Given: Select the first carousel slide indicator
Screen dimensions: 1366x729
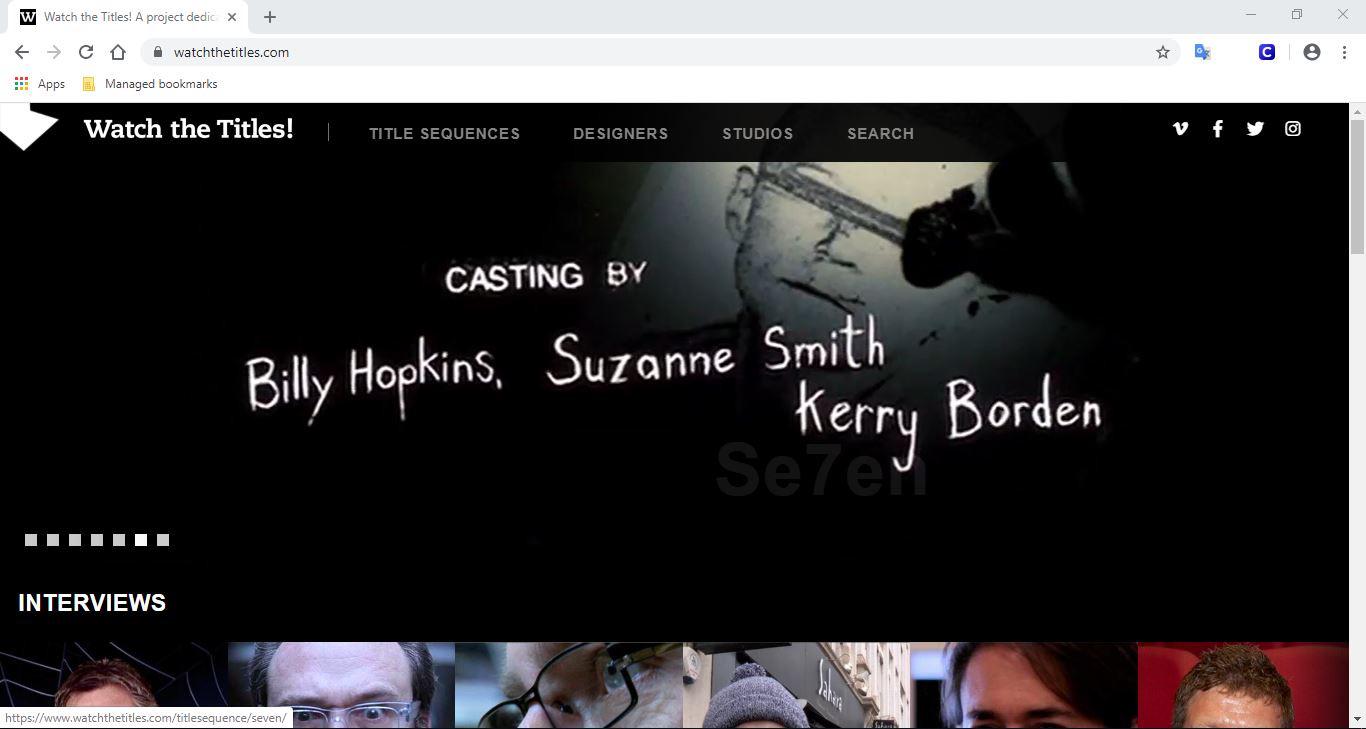Looking at the screenshot, I should tap(31, 540).
